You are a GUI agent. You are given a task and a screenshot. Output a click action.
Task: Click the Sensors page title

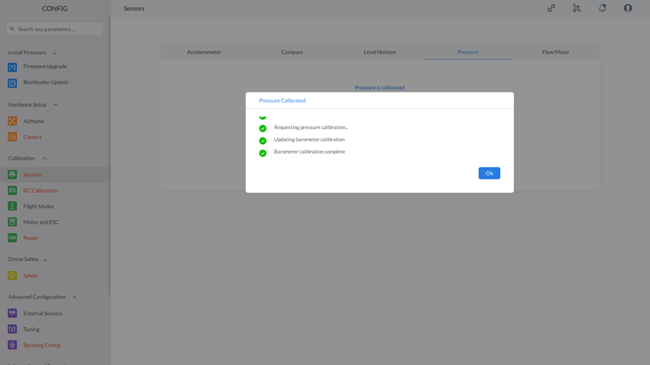point(134,8)
